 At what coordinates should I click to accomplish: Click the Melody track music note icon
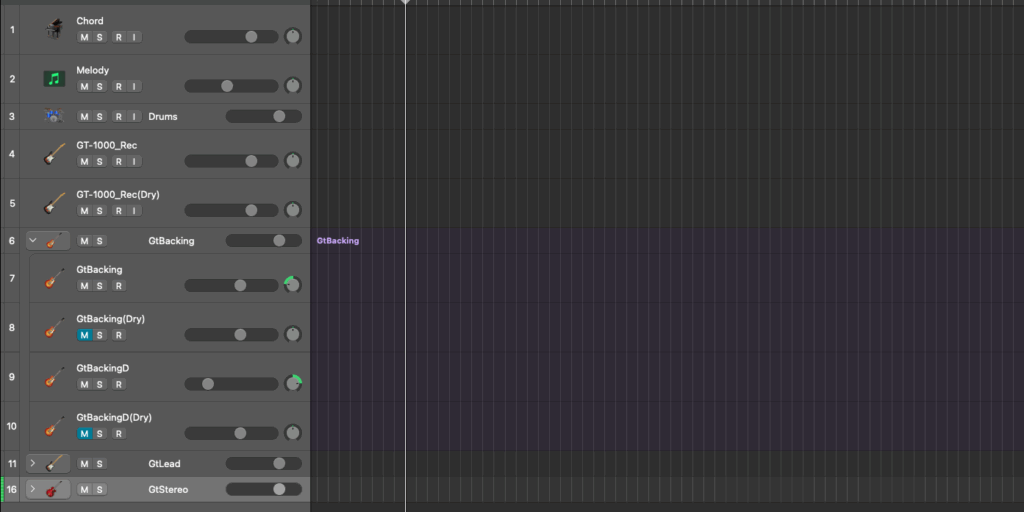[54, 79]
